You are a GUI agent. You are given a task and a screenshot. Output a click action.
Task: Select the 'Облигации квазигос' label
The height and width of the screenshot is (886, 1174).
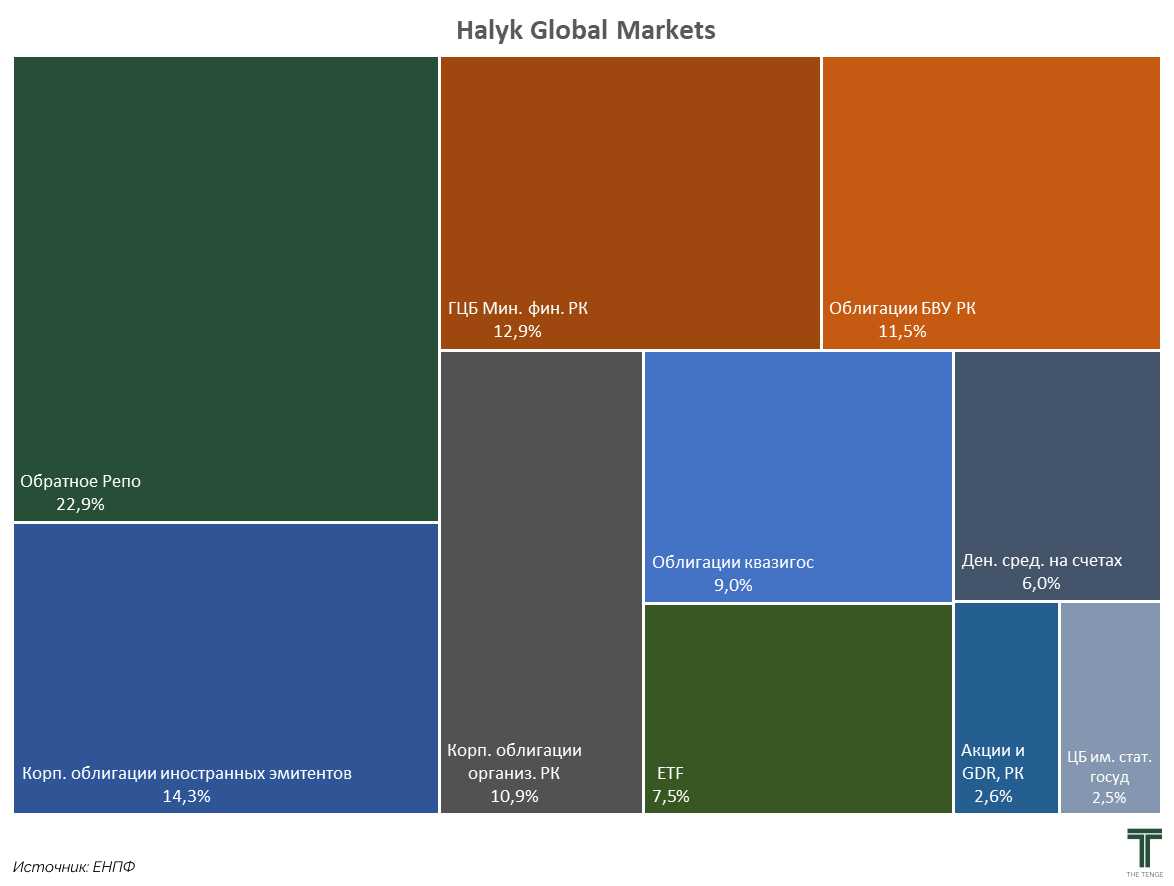coord(732,562)
